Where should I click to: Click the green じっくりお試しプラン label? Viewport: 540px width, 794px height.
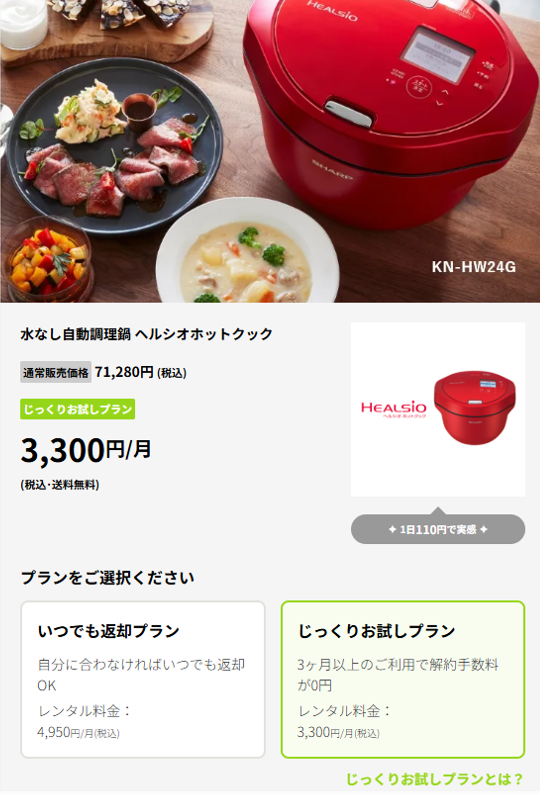78,409
